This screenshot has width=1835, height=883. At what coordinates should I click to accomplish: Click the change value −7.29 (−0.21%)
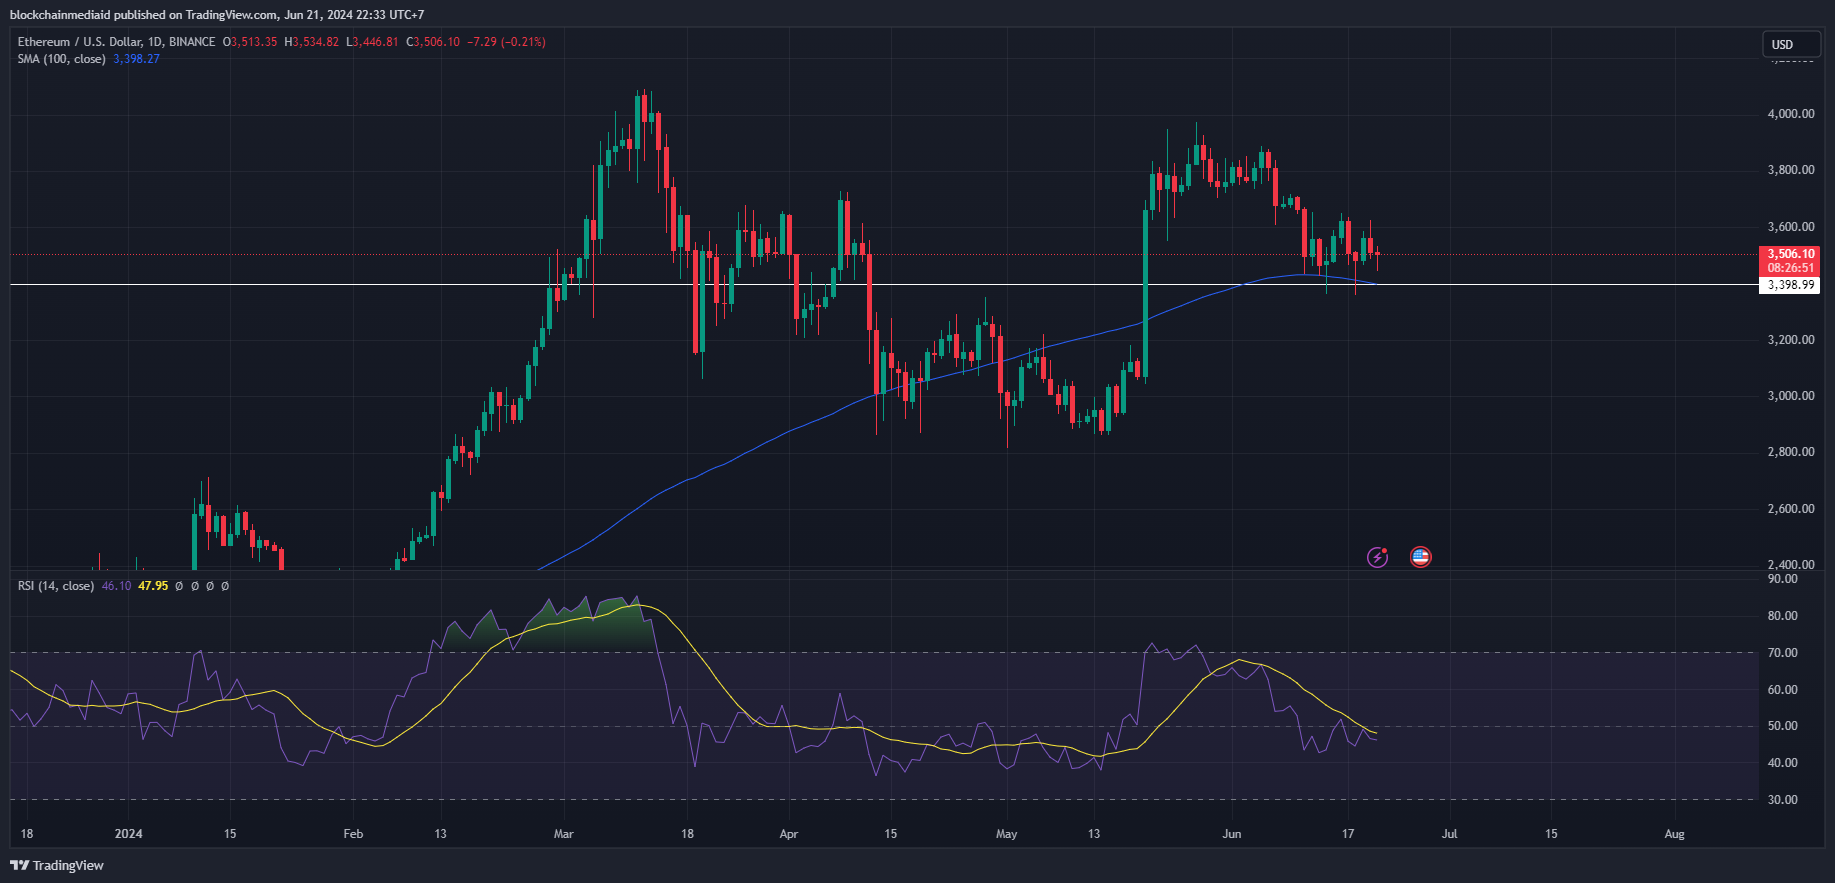click(x=508, y=42)
